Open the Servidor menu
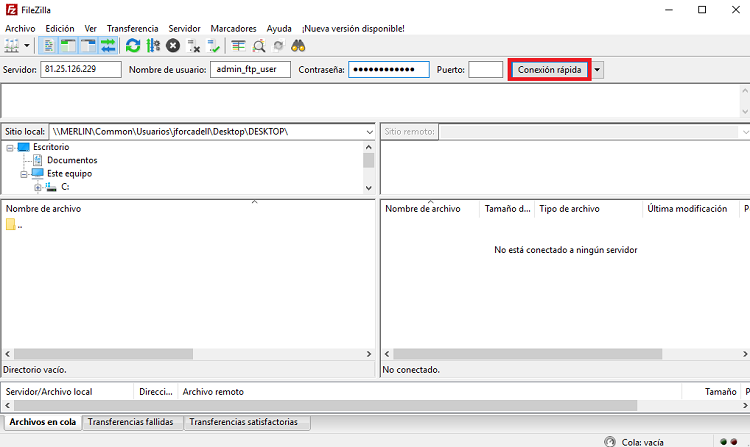 pos(184,29)
